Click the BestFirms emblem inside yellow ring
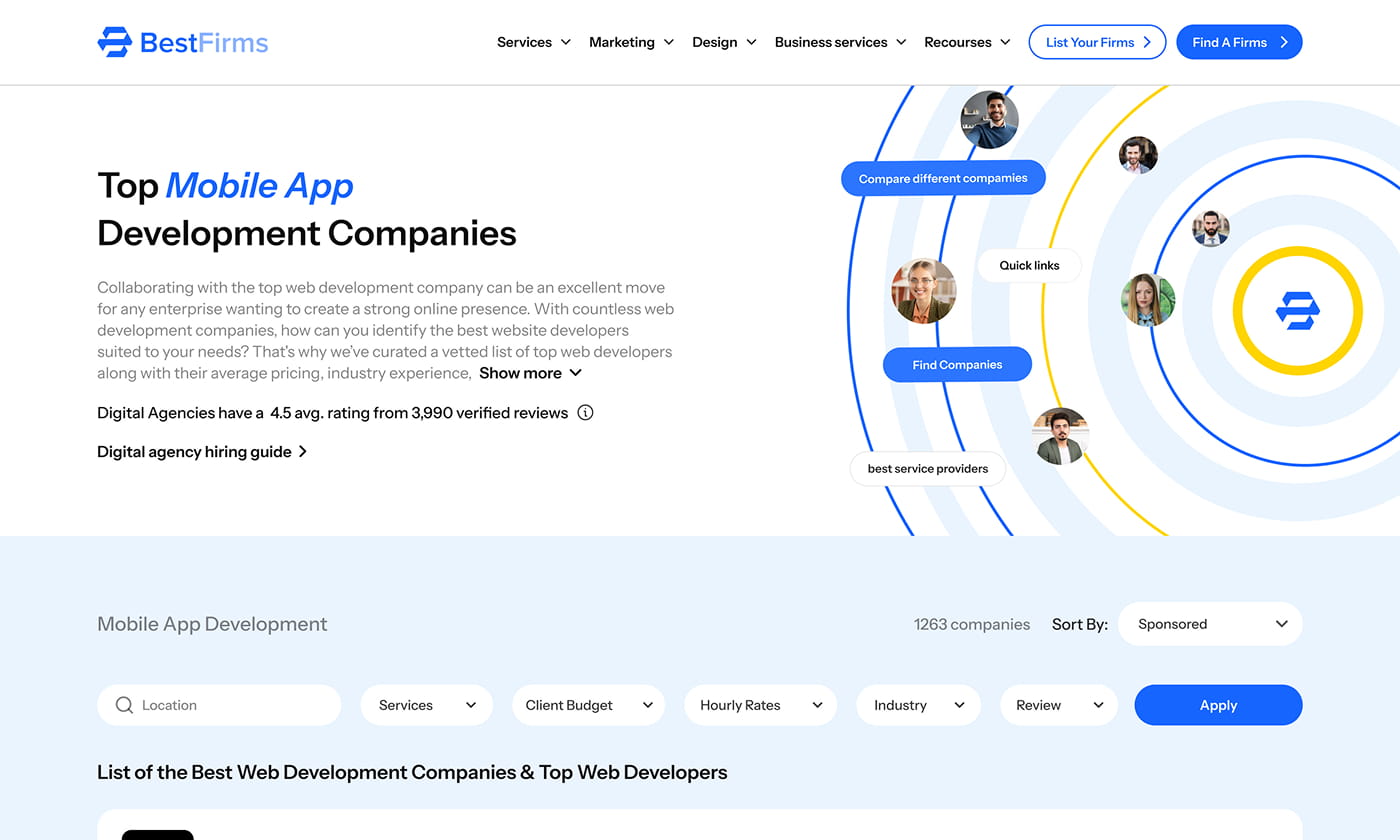Image resolution: width=1400 pixels, height=840 pixels. [1297, 311]
